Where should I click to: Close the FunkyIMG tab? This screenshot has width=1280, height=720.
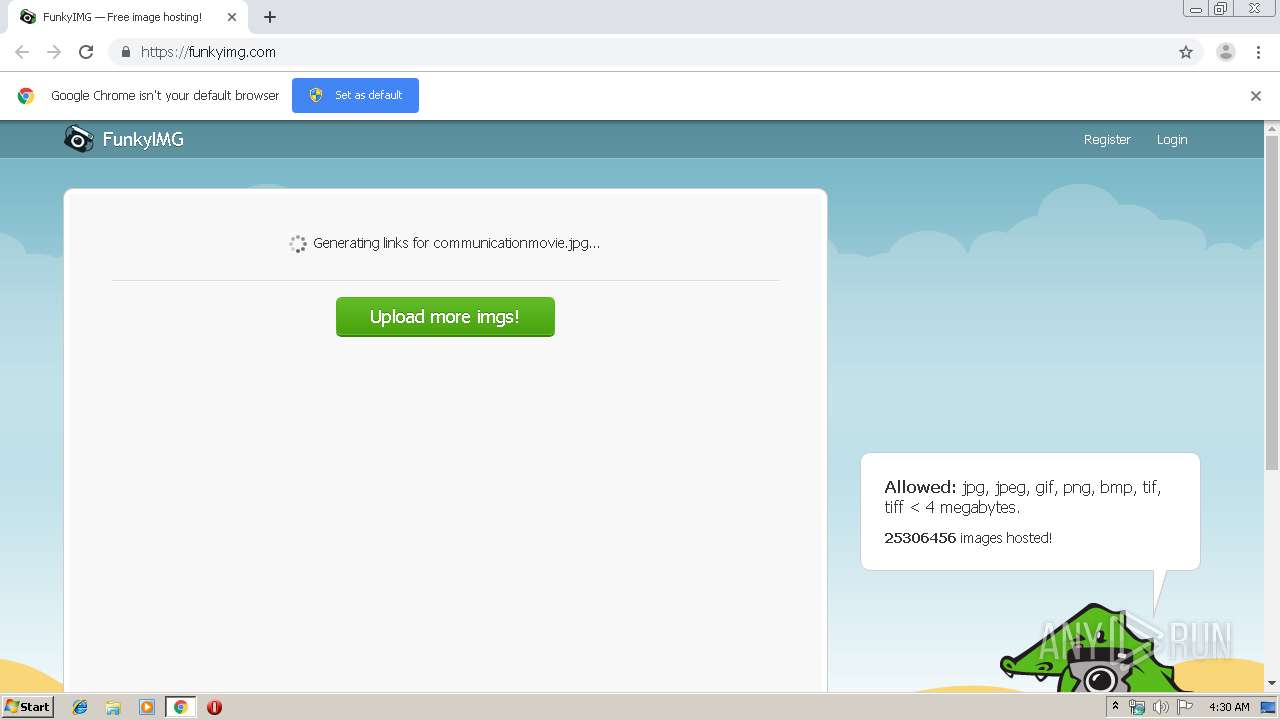pos(231,17)
